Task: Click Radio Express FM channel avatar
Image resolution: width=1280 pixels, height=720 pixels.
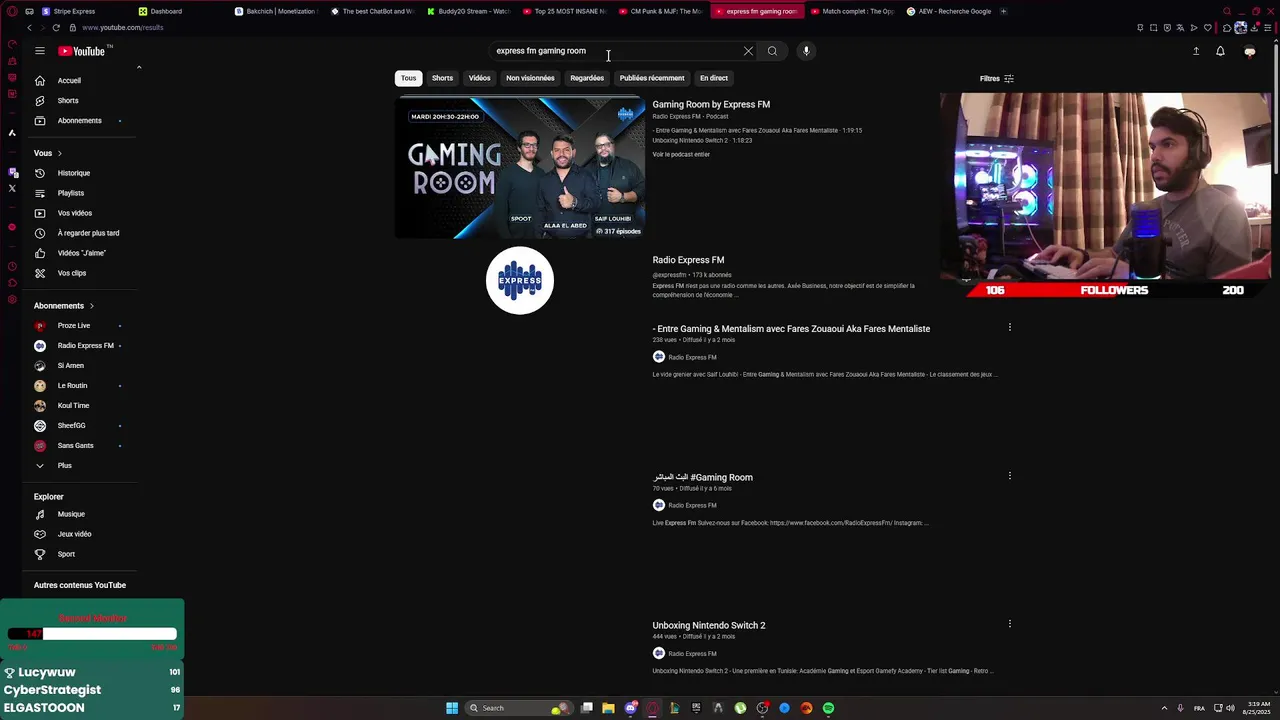Action: tap(520, 280)
